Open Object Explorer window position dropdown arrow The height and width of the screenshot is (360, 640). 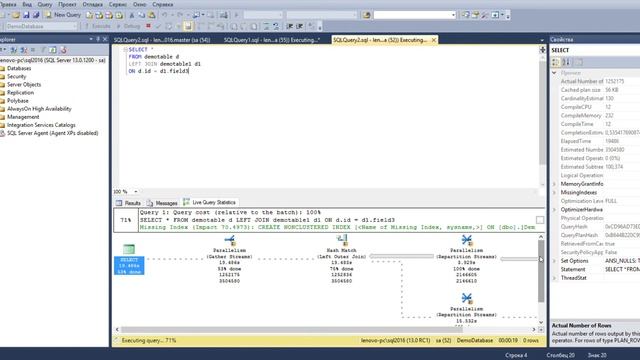pos(91,39)
